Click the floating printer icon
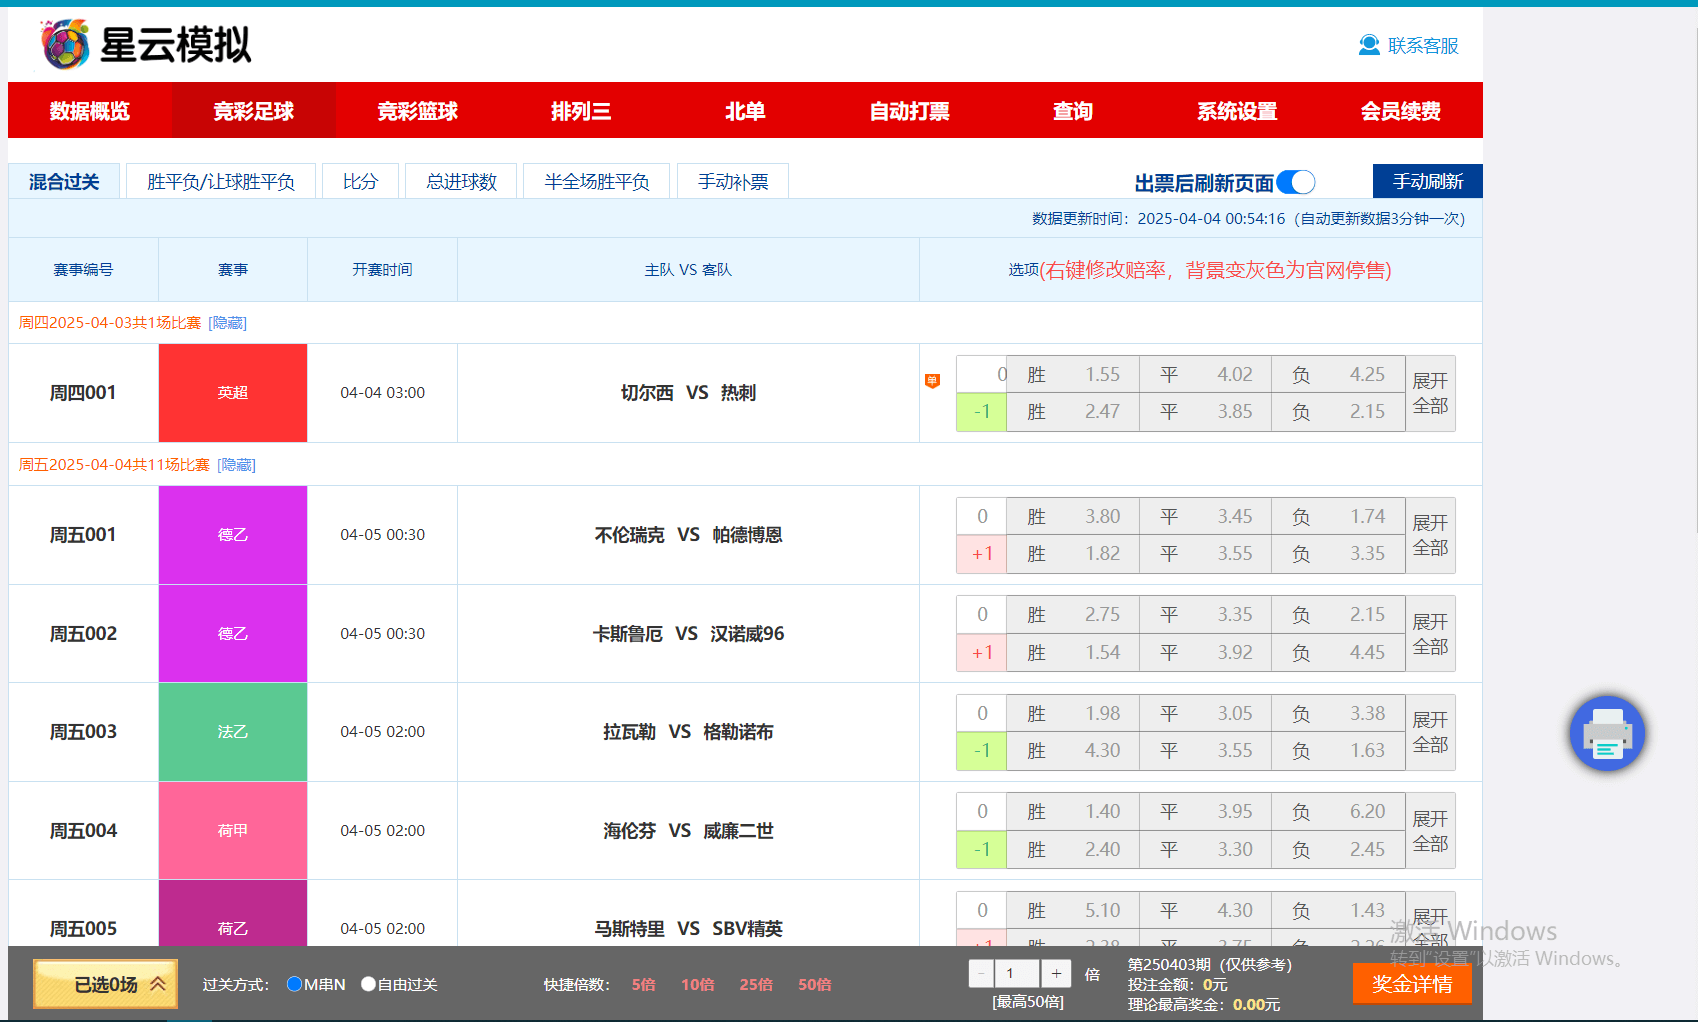This screenshot has height=1022, width=1698. [x=1607, y=734]
